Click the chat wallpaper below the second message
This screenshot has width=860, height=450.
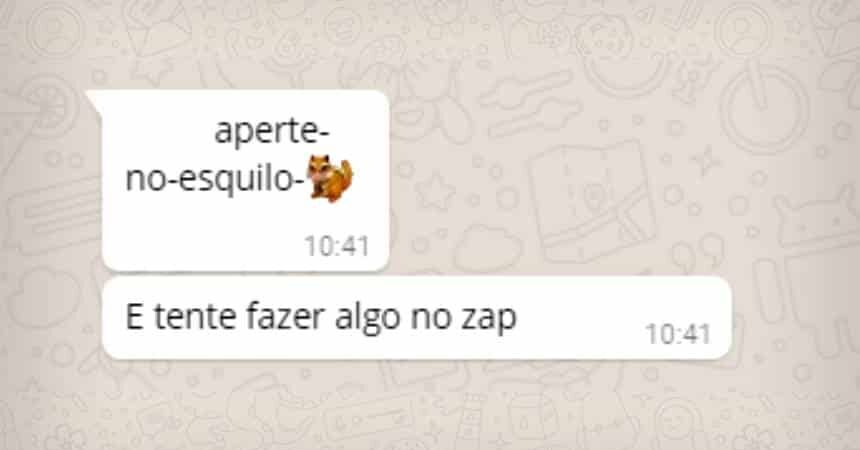pos(428,406)
